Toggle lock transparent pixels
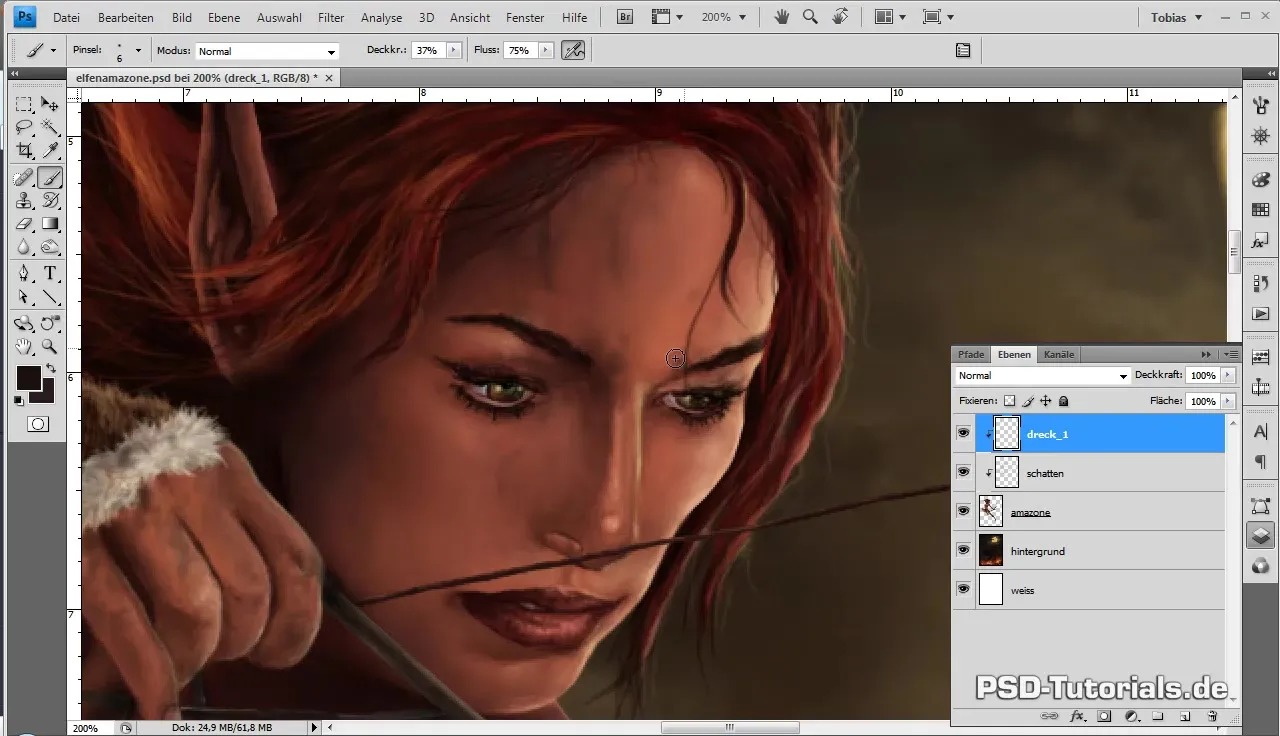Viewport: 1280px width, 736px height. [1010, 401]
